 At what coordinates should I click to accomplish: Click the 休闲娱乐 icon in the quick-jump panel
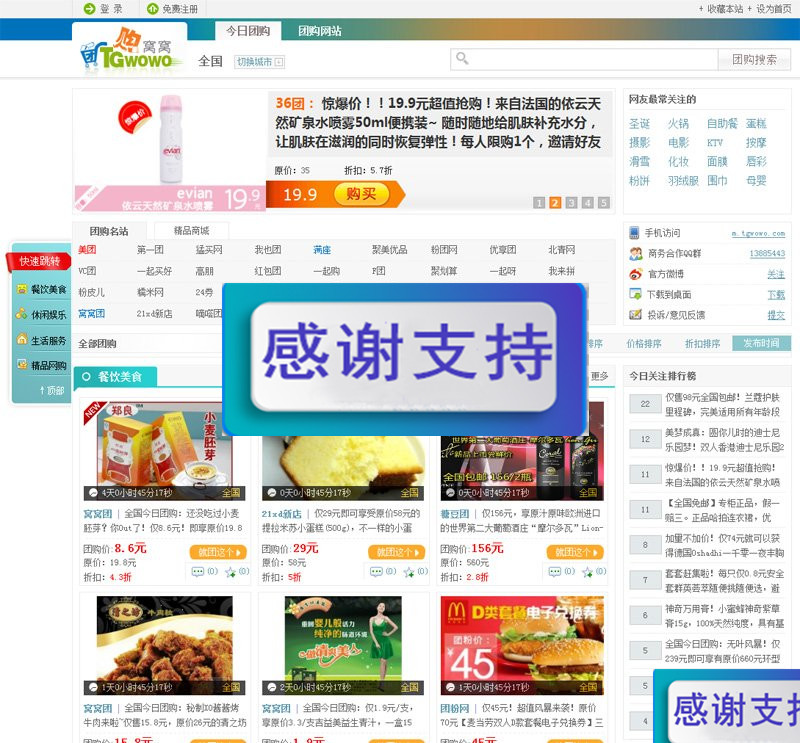click(x=21, y=314)
